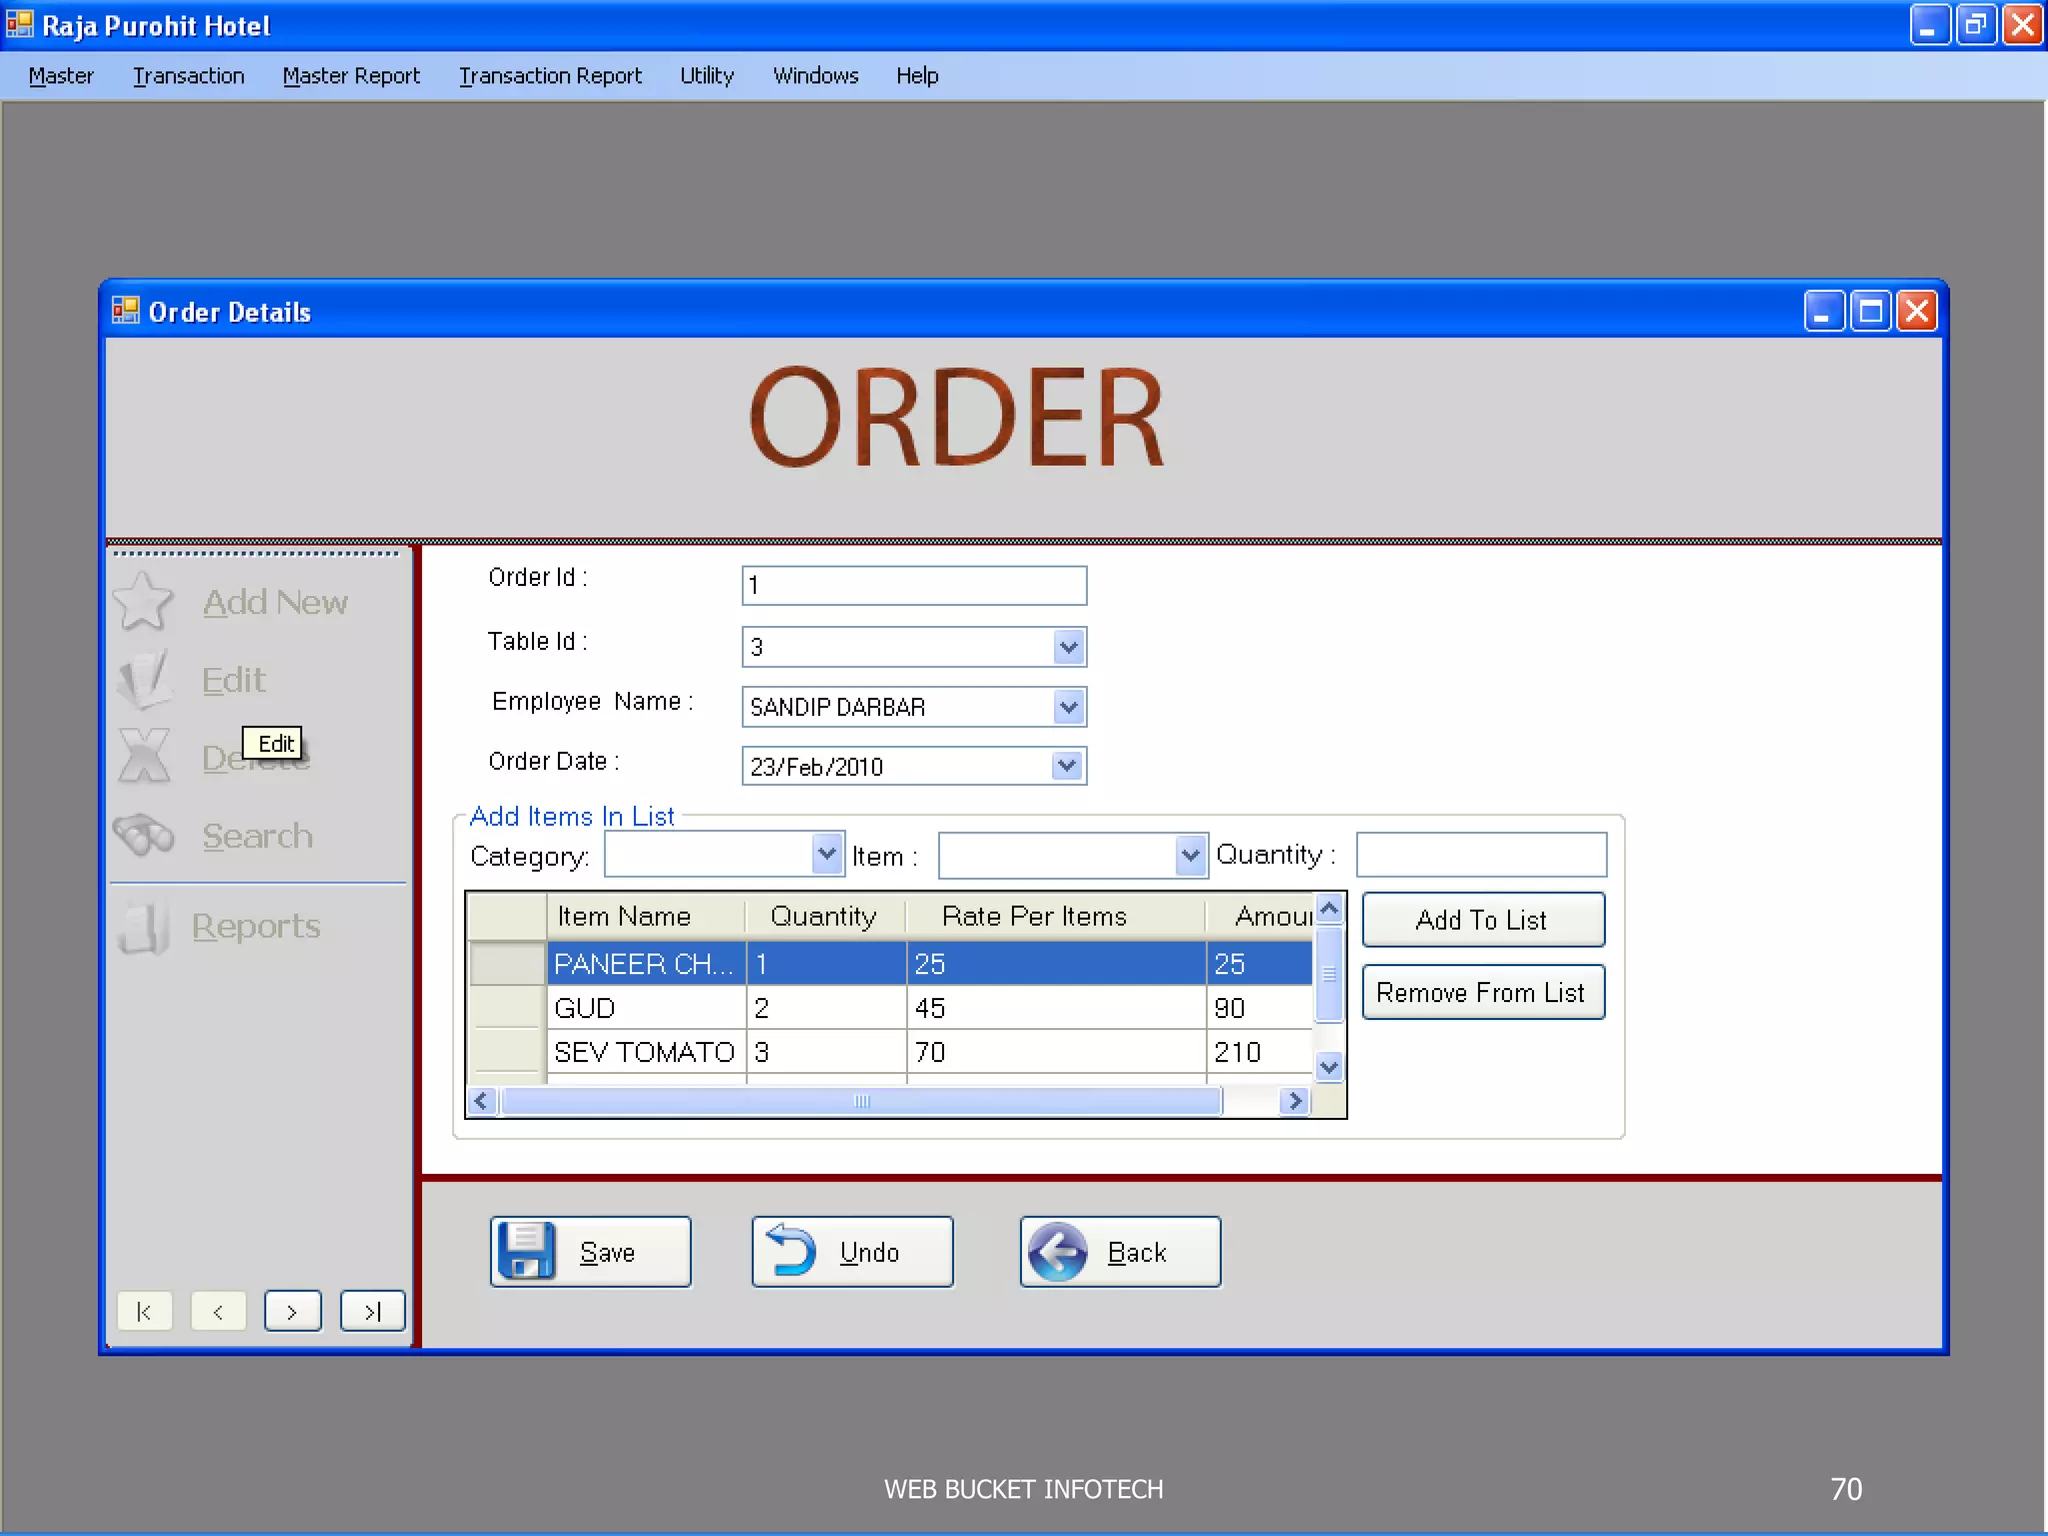Click the Order Id input field
This screenshot has height=1536, width=2048.
coord(914,585)
